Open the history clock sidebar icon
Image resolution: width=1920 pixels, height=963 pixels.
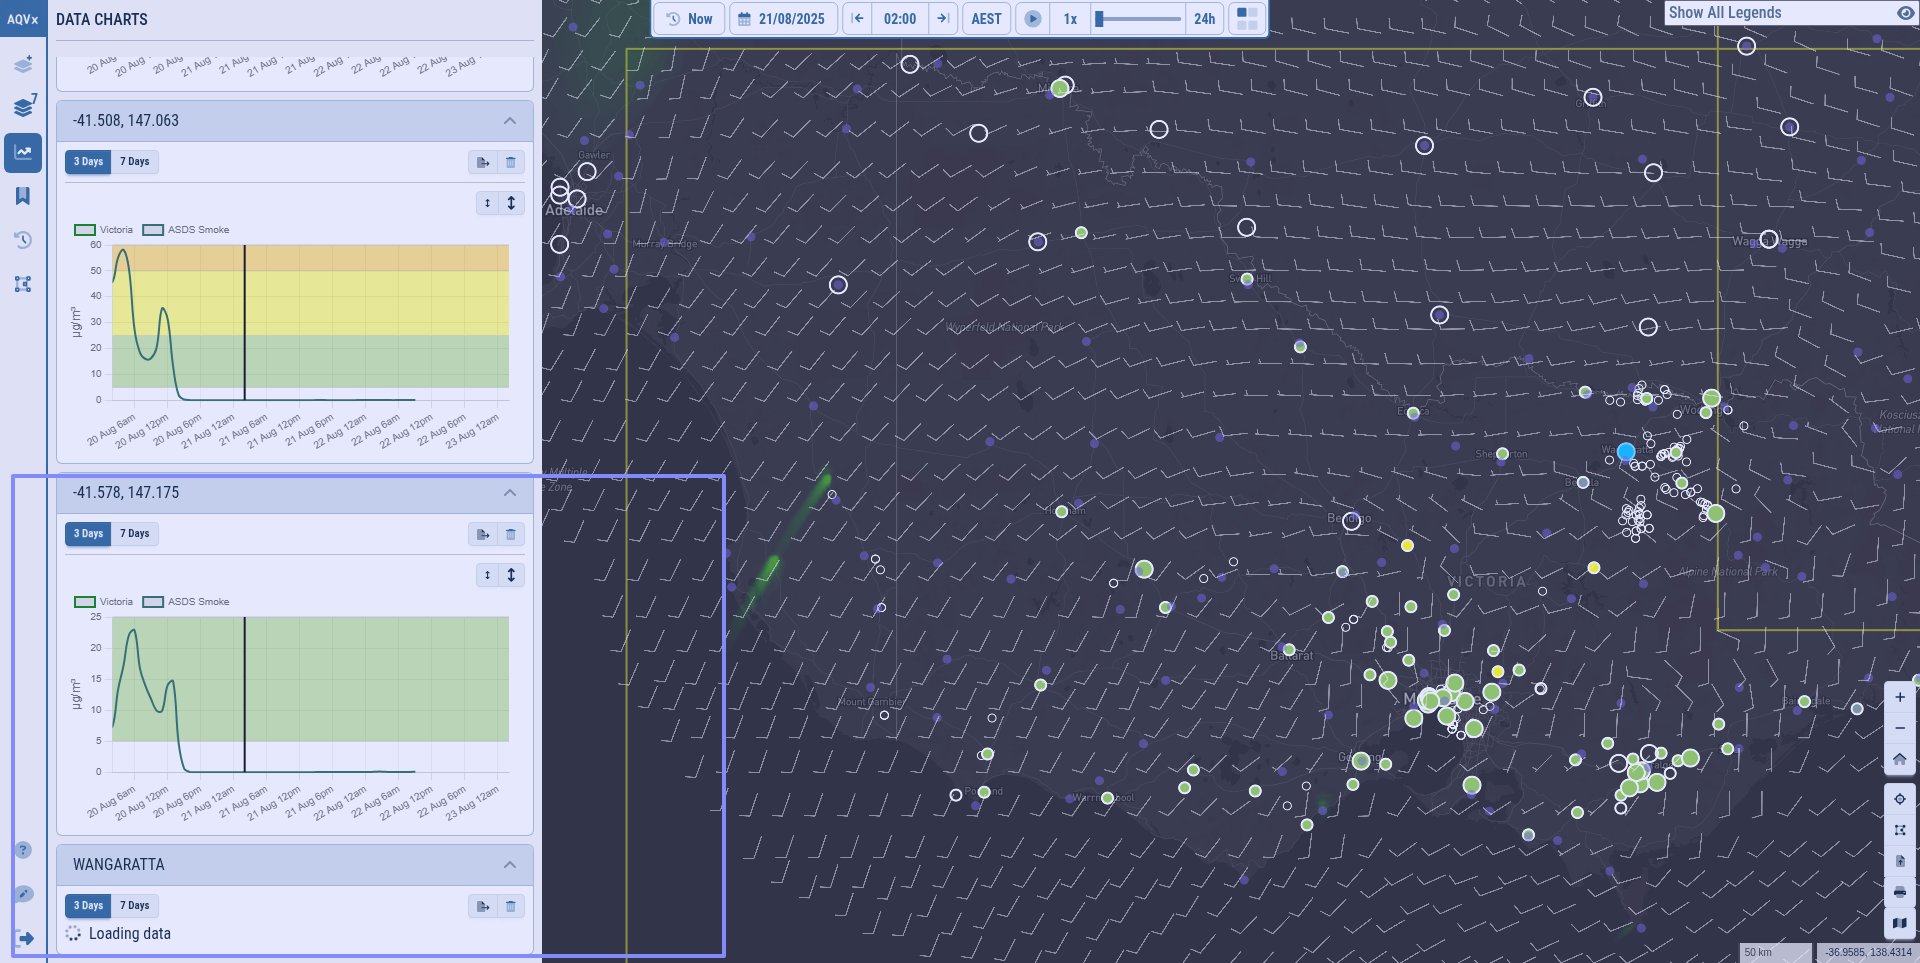(23, 240)
